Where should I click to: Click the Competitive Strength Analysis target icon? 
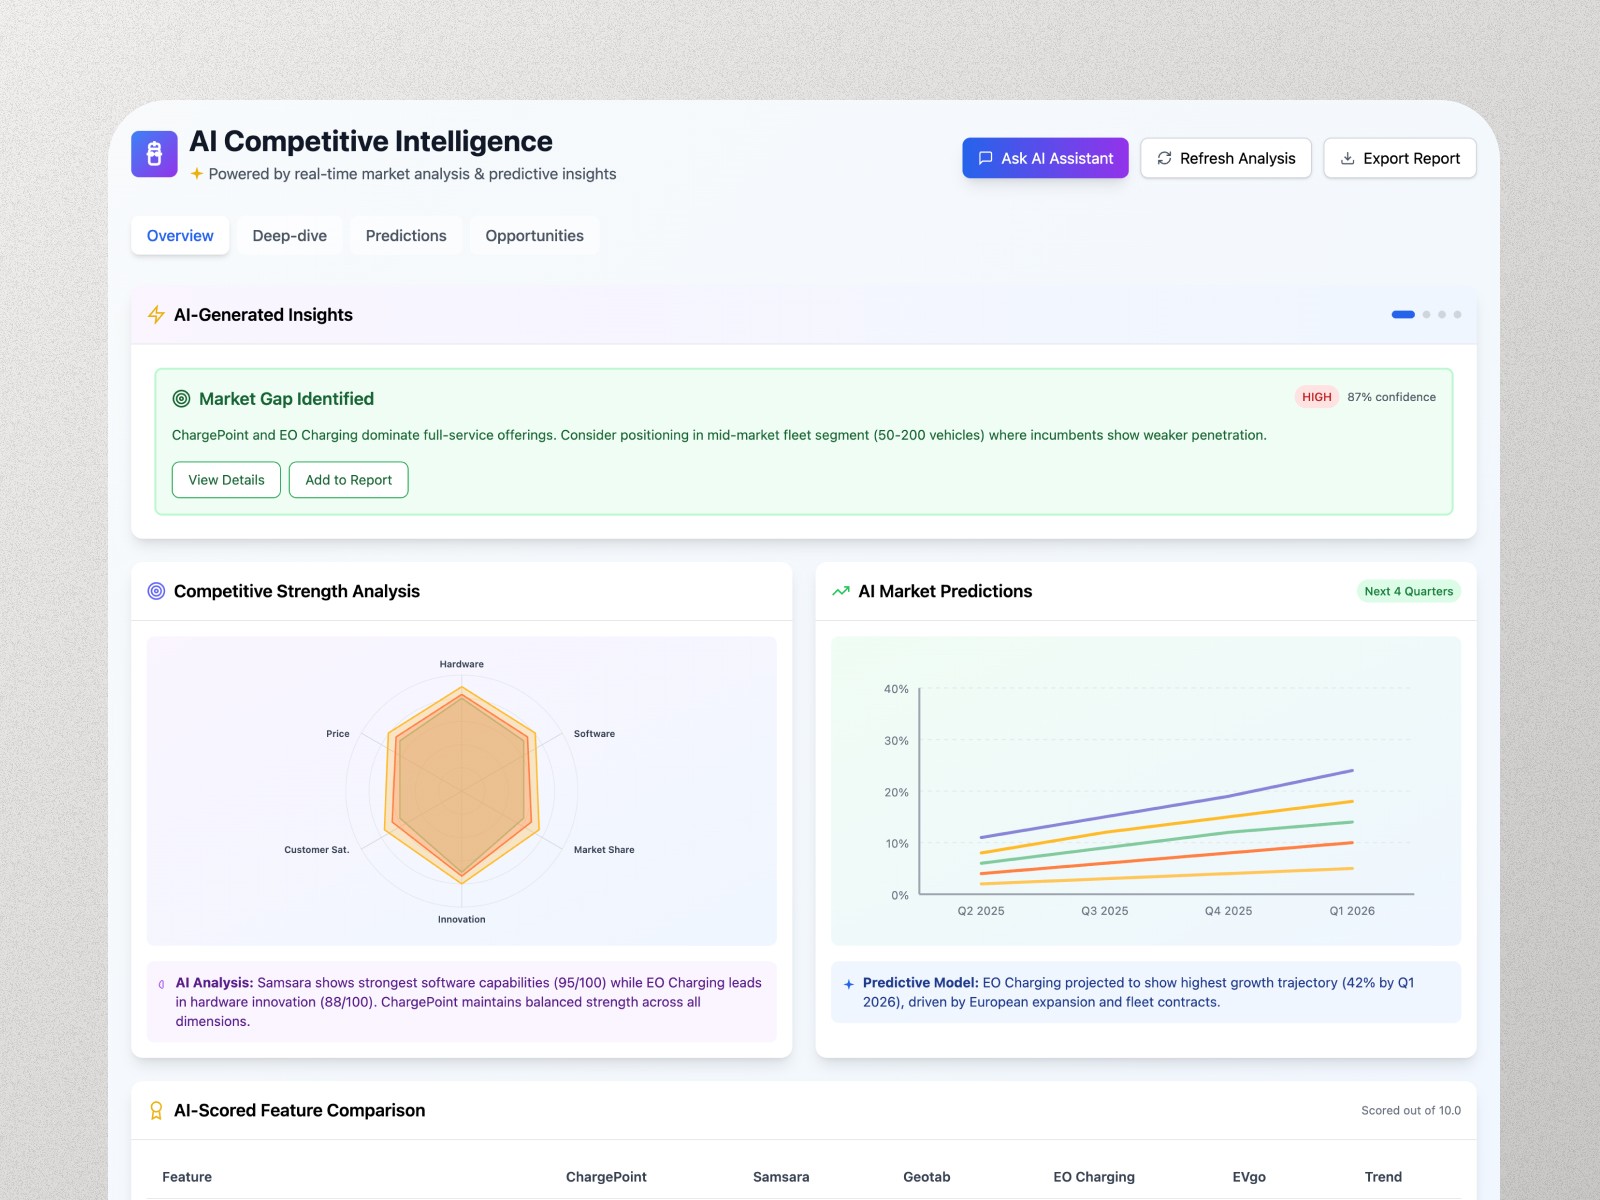point(156,591)
